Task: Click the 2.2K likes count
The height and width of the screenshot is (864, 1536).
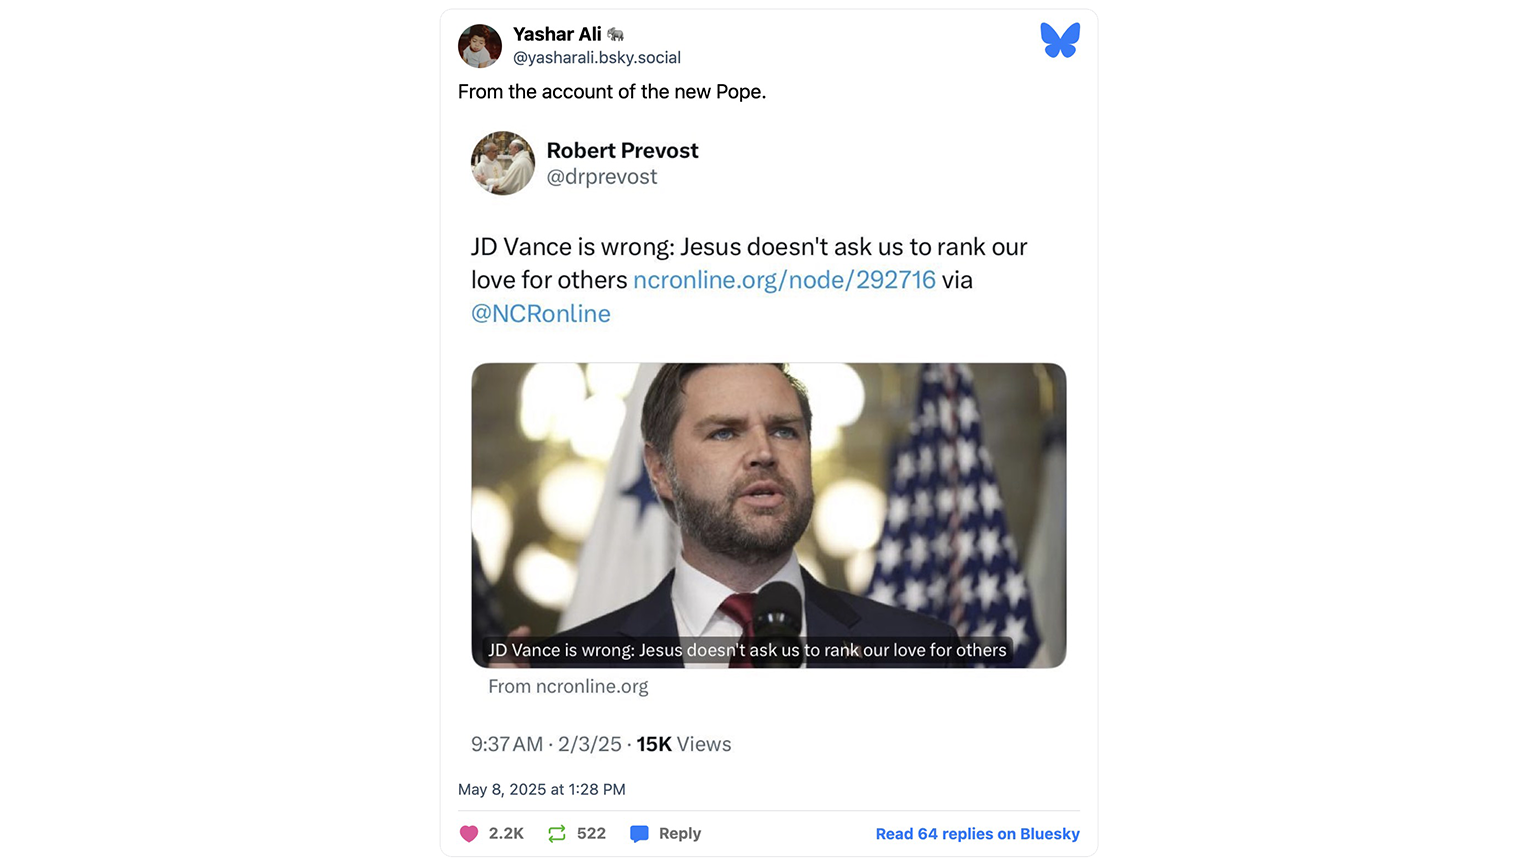Action: point(506,834)
